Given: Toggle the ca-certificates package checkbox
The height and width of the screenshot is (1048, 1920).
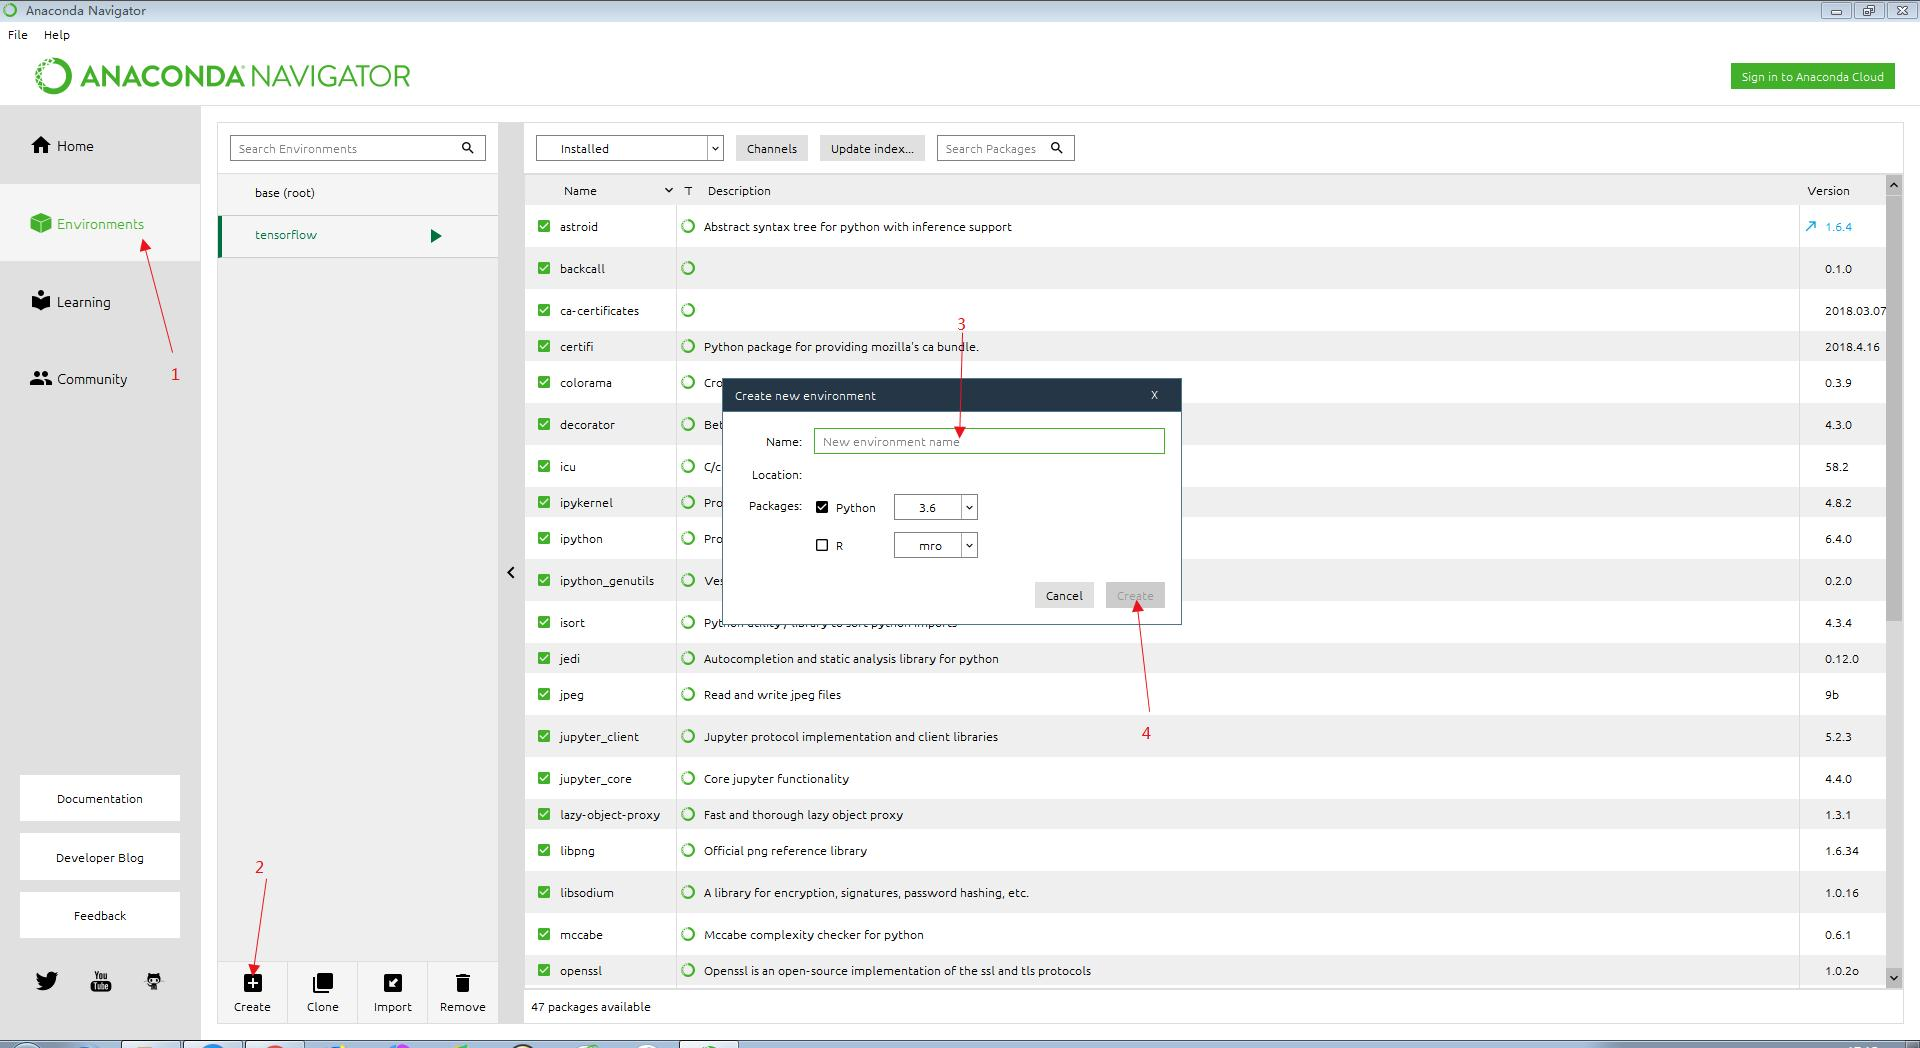Looking at the screenshot, I should tap(544, 310).
